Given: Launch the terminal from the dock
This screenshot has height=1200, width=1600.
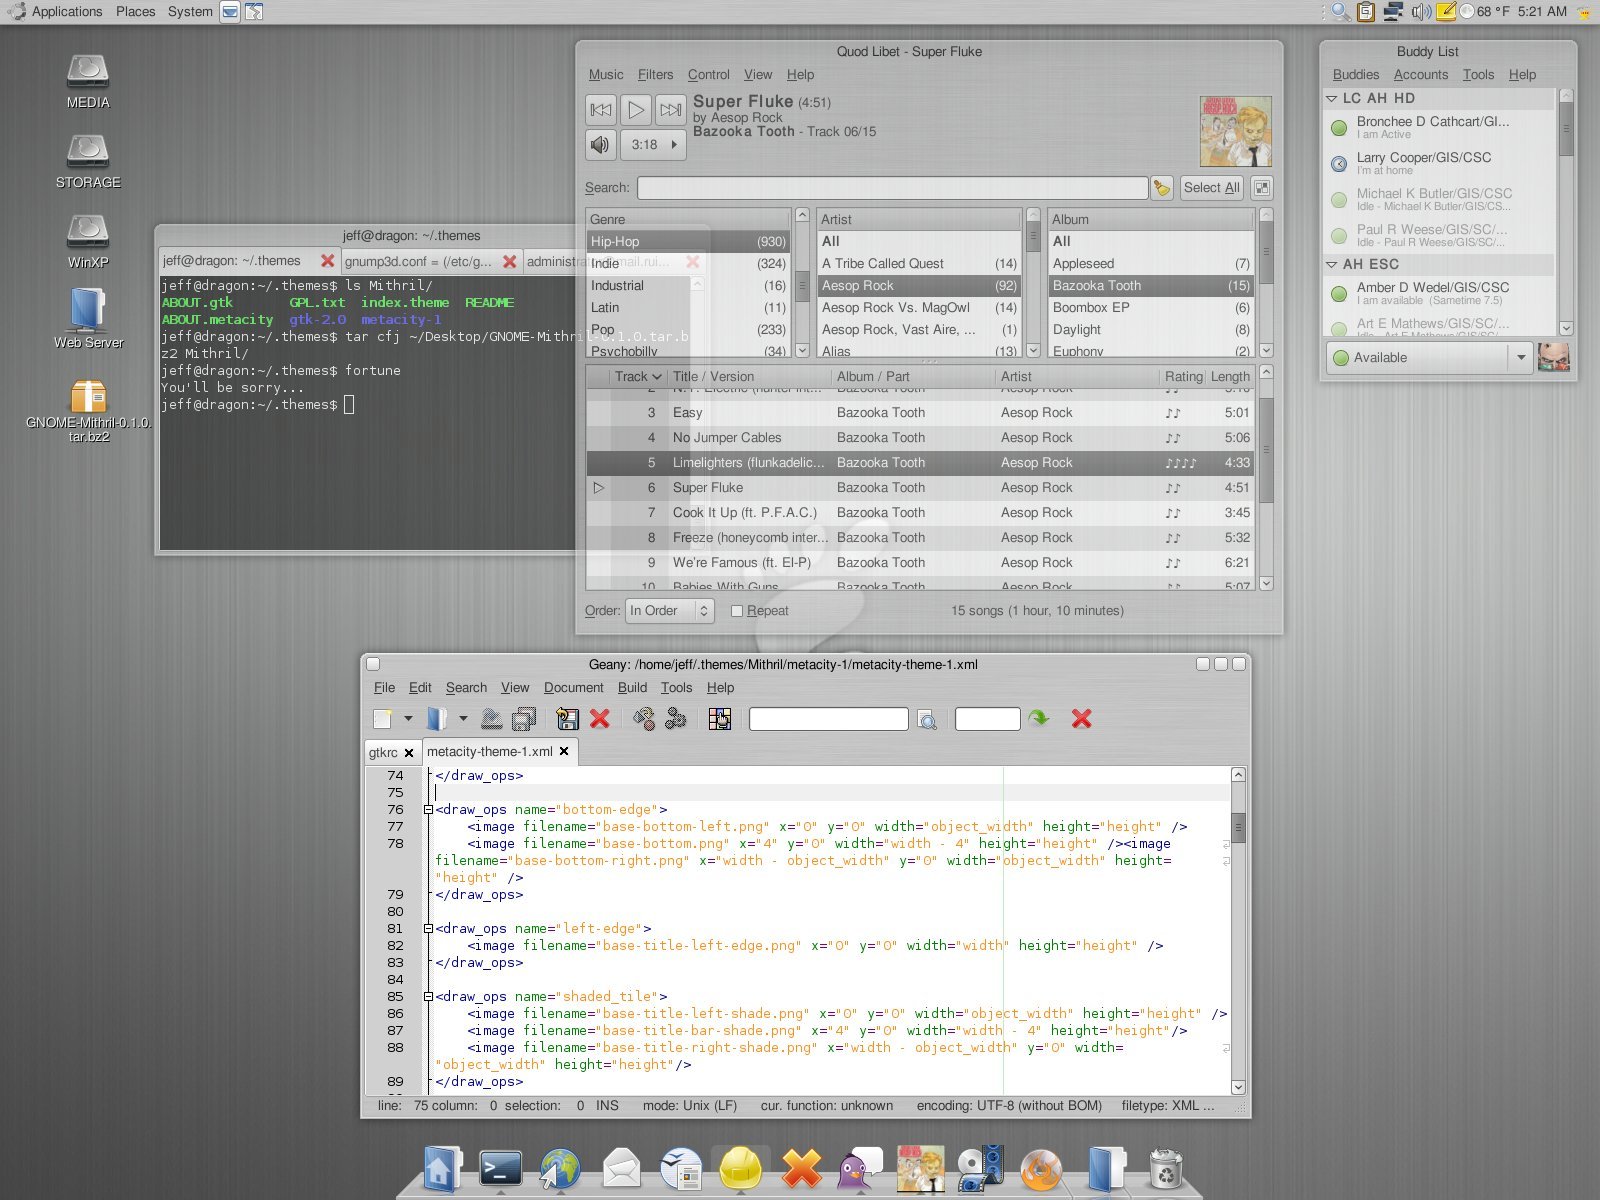Looking at the screenshot, I should pos(500,1167).
